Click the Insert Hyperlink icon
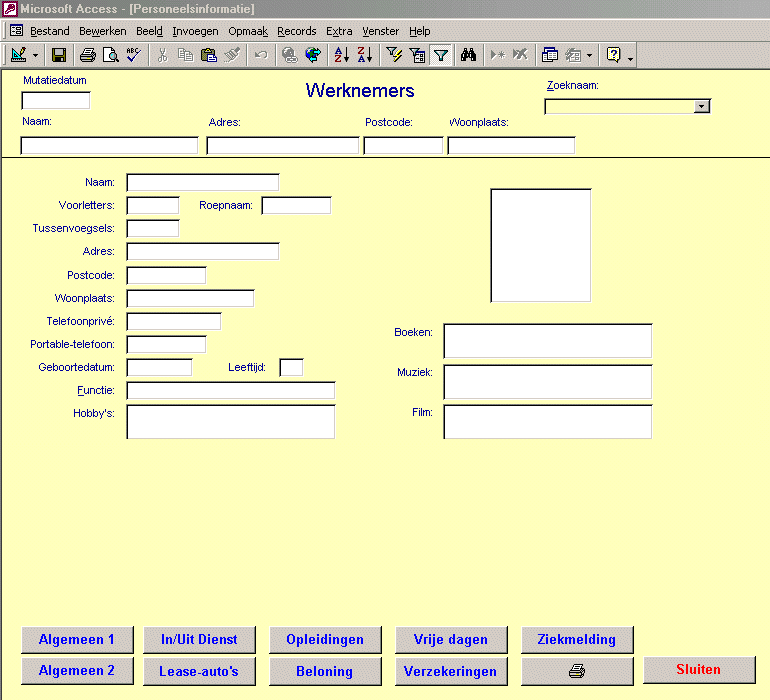The height and width of the screenshot is (700, 770). point(290,55)
